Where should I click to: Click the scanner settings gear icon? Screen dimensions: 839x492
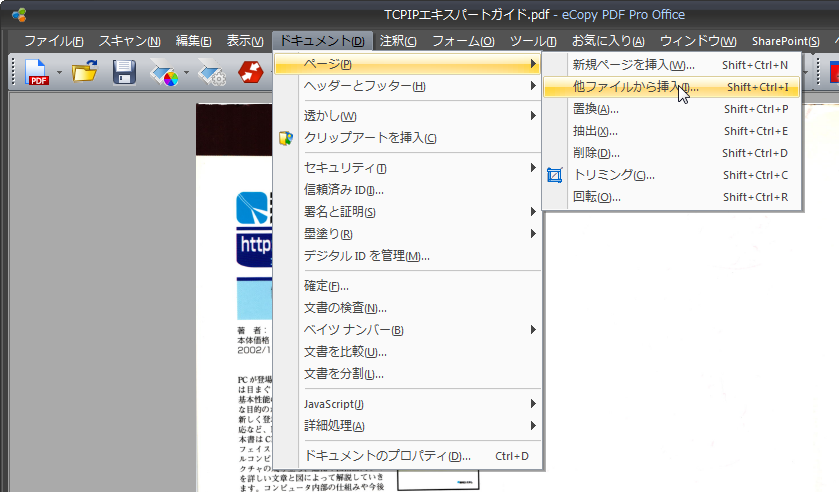tap(211, 72)
